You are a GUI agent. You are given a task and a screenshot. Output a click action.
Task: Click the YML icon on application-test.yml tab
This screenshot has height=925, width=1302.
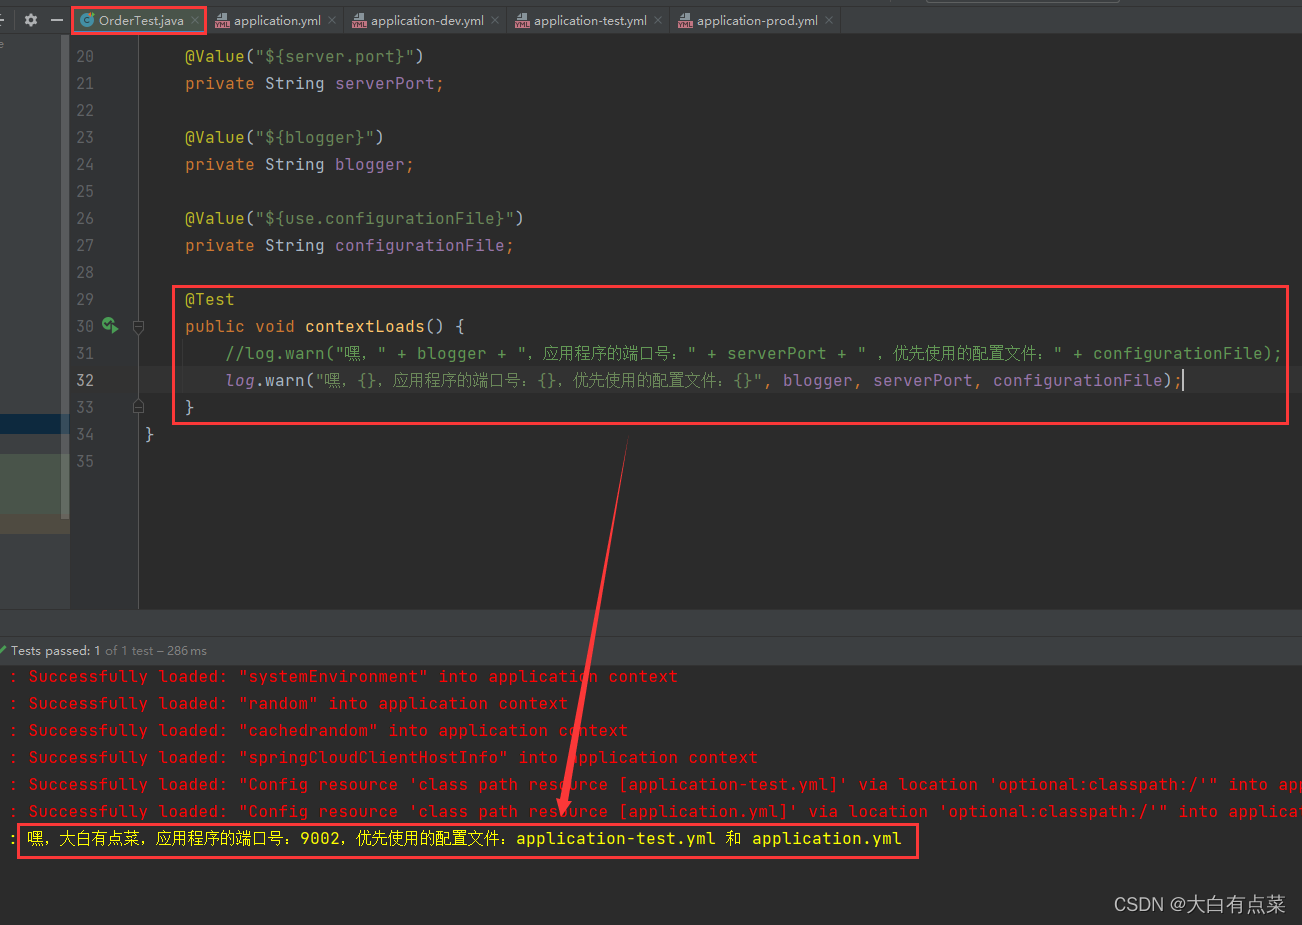point(522,21)
